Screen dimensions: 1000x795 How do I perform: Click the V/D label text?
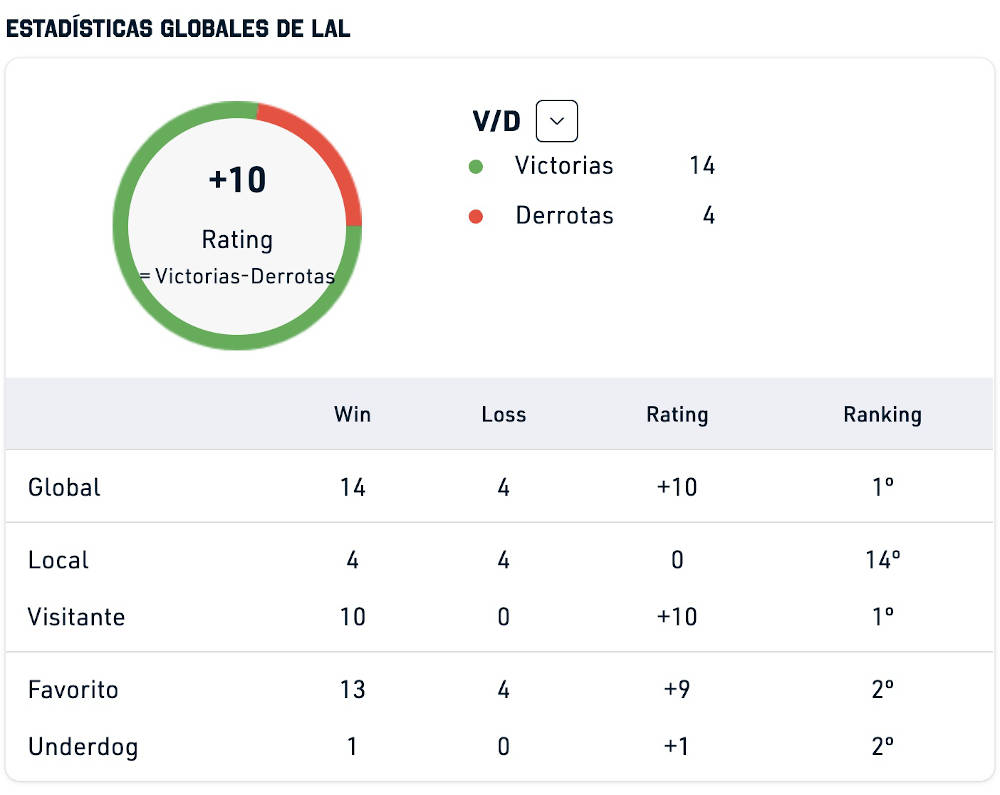click(496, 121)
